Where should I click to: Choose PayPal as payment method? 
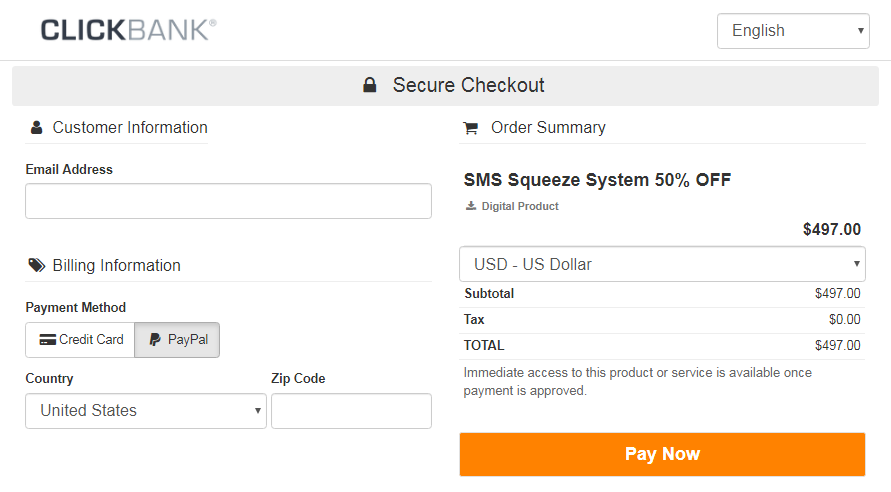pos(178,340)
